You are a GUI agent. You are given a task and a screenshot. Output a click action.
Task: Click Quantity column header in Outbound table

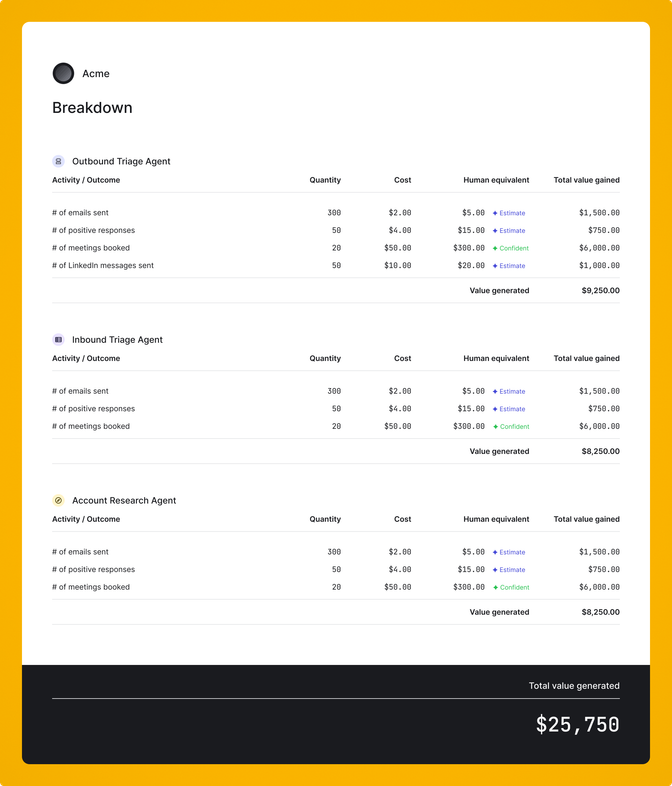click(325, 180)
